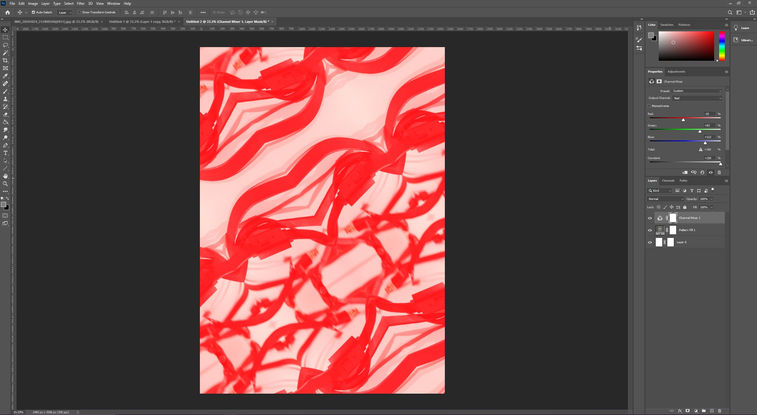Select the Eyedropper tool
The image size is (757, 415).
[5, 76]
